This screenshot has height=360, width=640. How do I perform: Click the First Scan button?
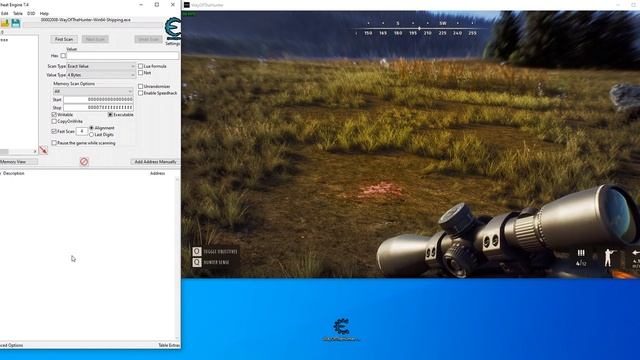(64, 39)
